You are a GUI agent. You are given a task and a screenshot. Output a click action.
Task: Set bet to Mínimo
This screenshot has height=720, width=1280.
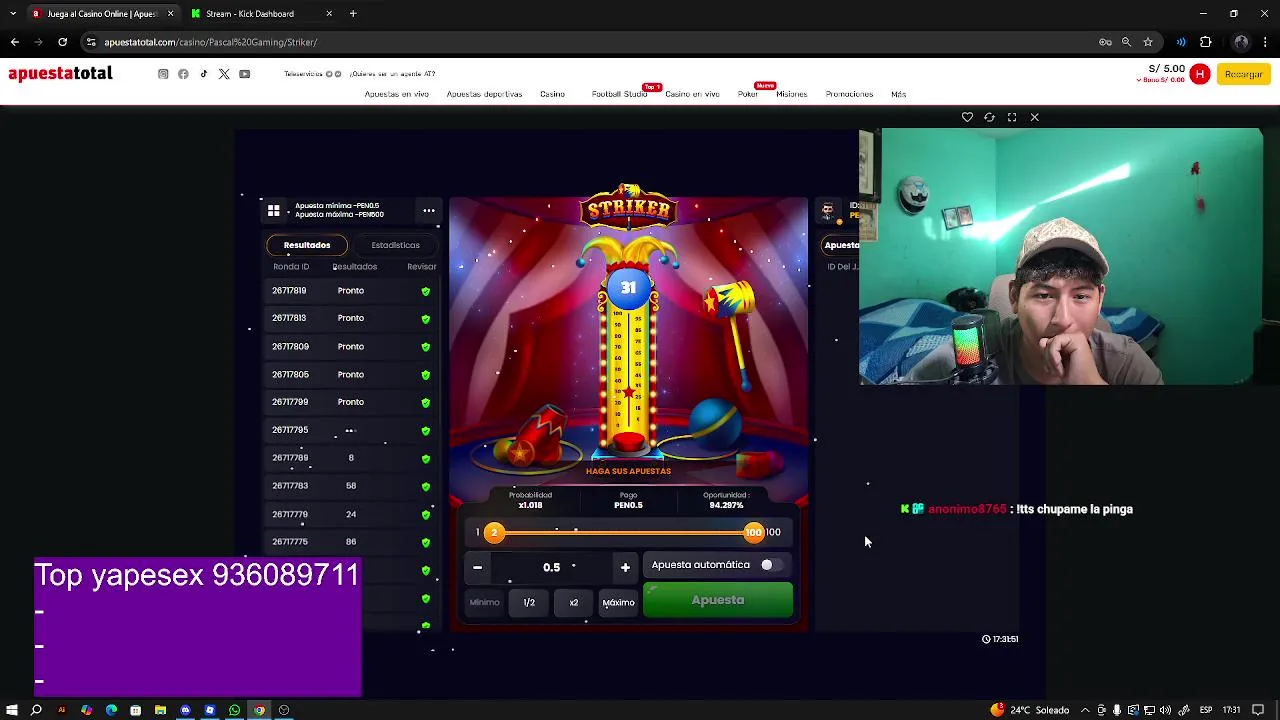tap(484, 602)
